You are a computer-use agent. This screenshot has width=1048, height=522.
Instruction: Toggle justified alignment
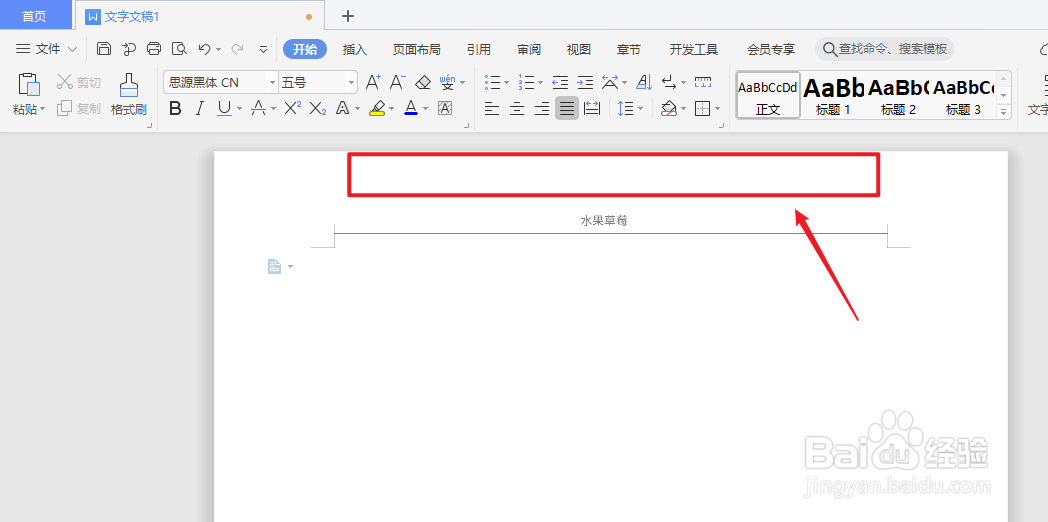pos(567,108)
